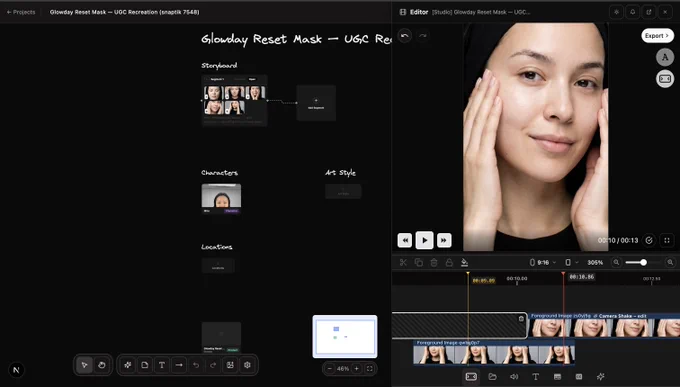Click the Editor panel film icon

tap(403, 12)
